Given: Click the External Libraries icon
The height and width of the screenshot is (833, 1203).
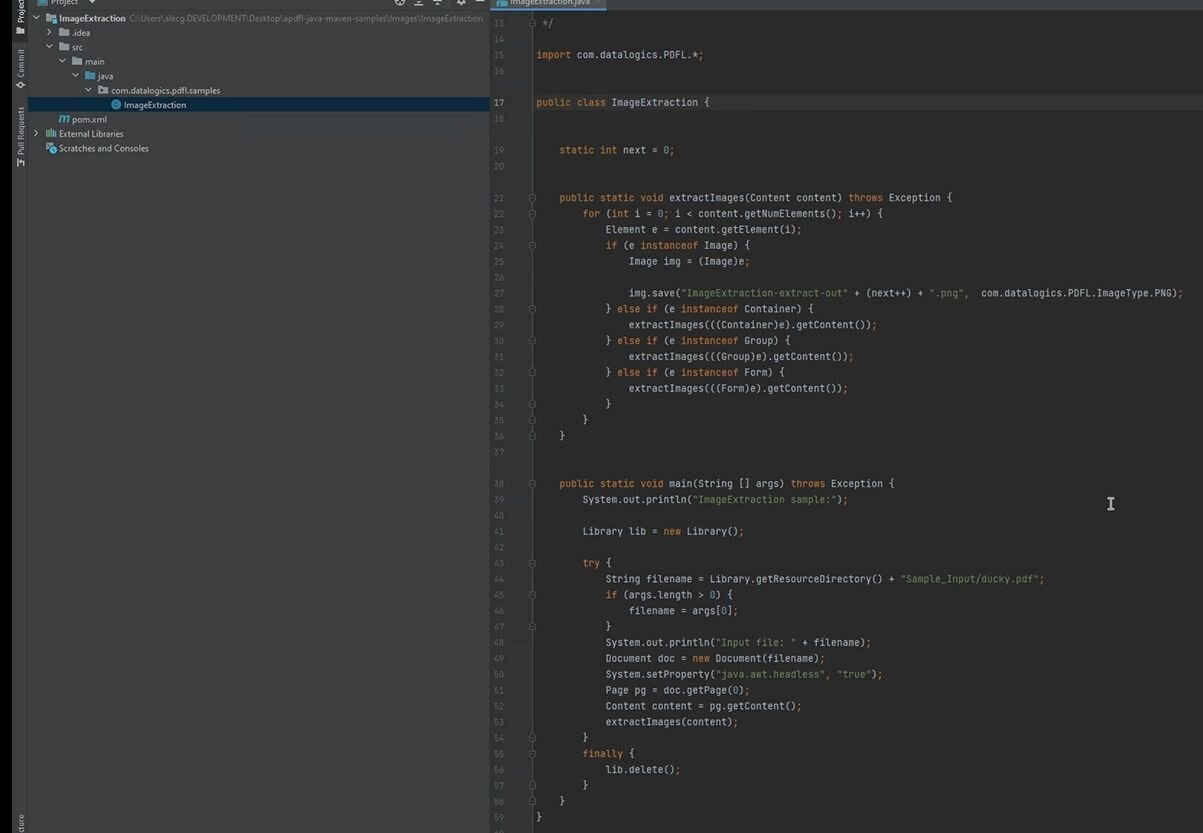Looking at the screenshot, I should point(51,134).
